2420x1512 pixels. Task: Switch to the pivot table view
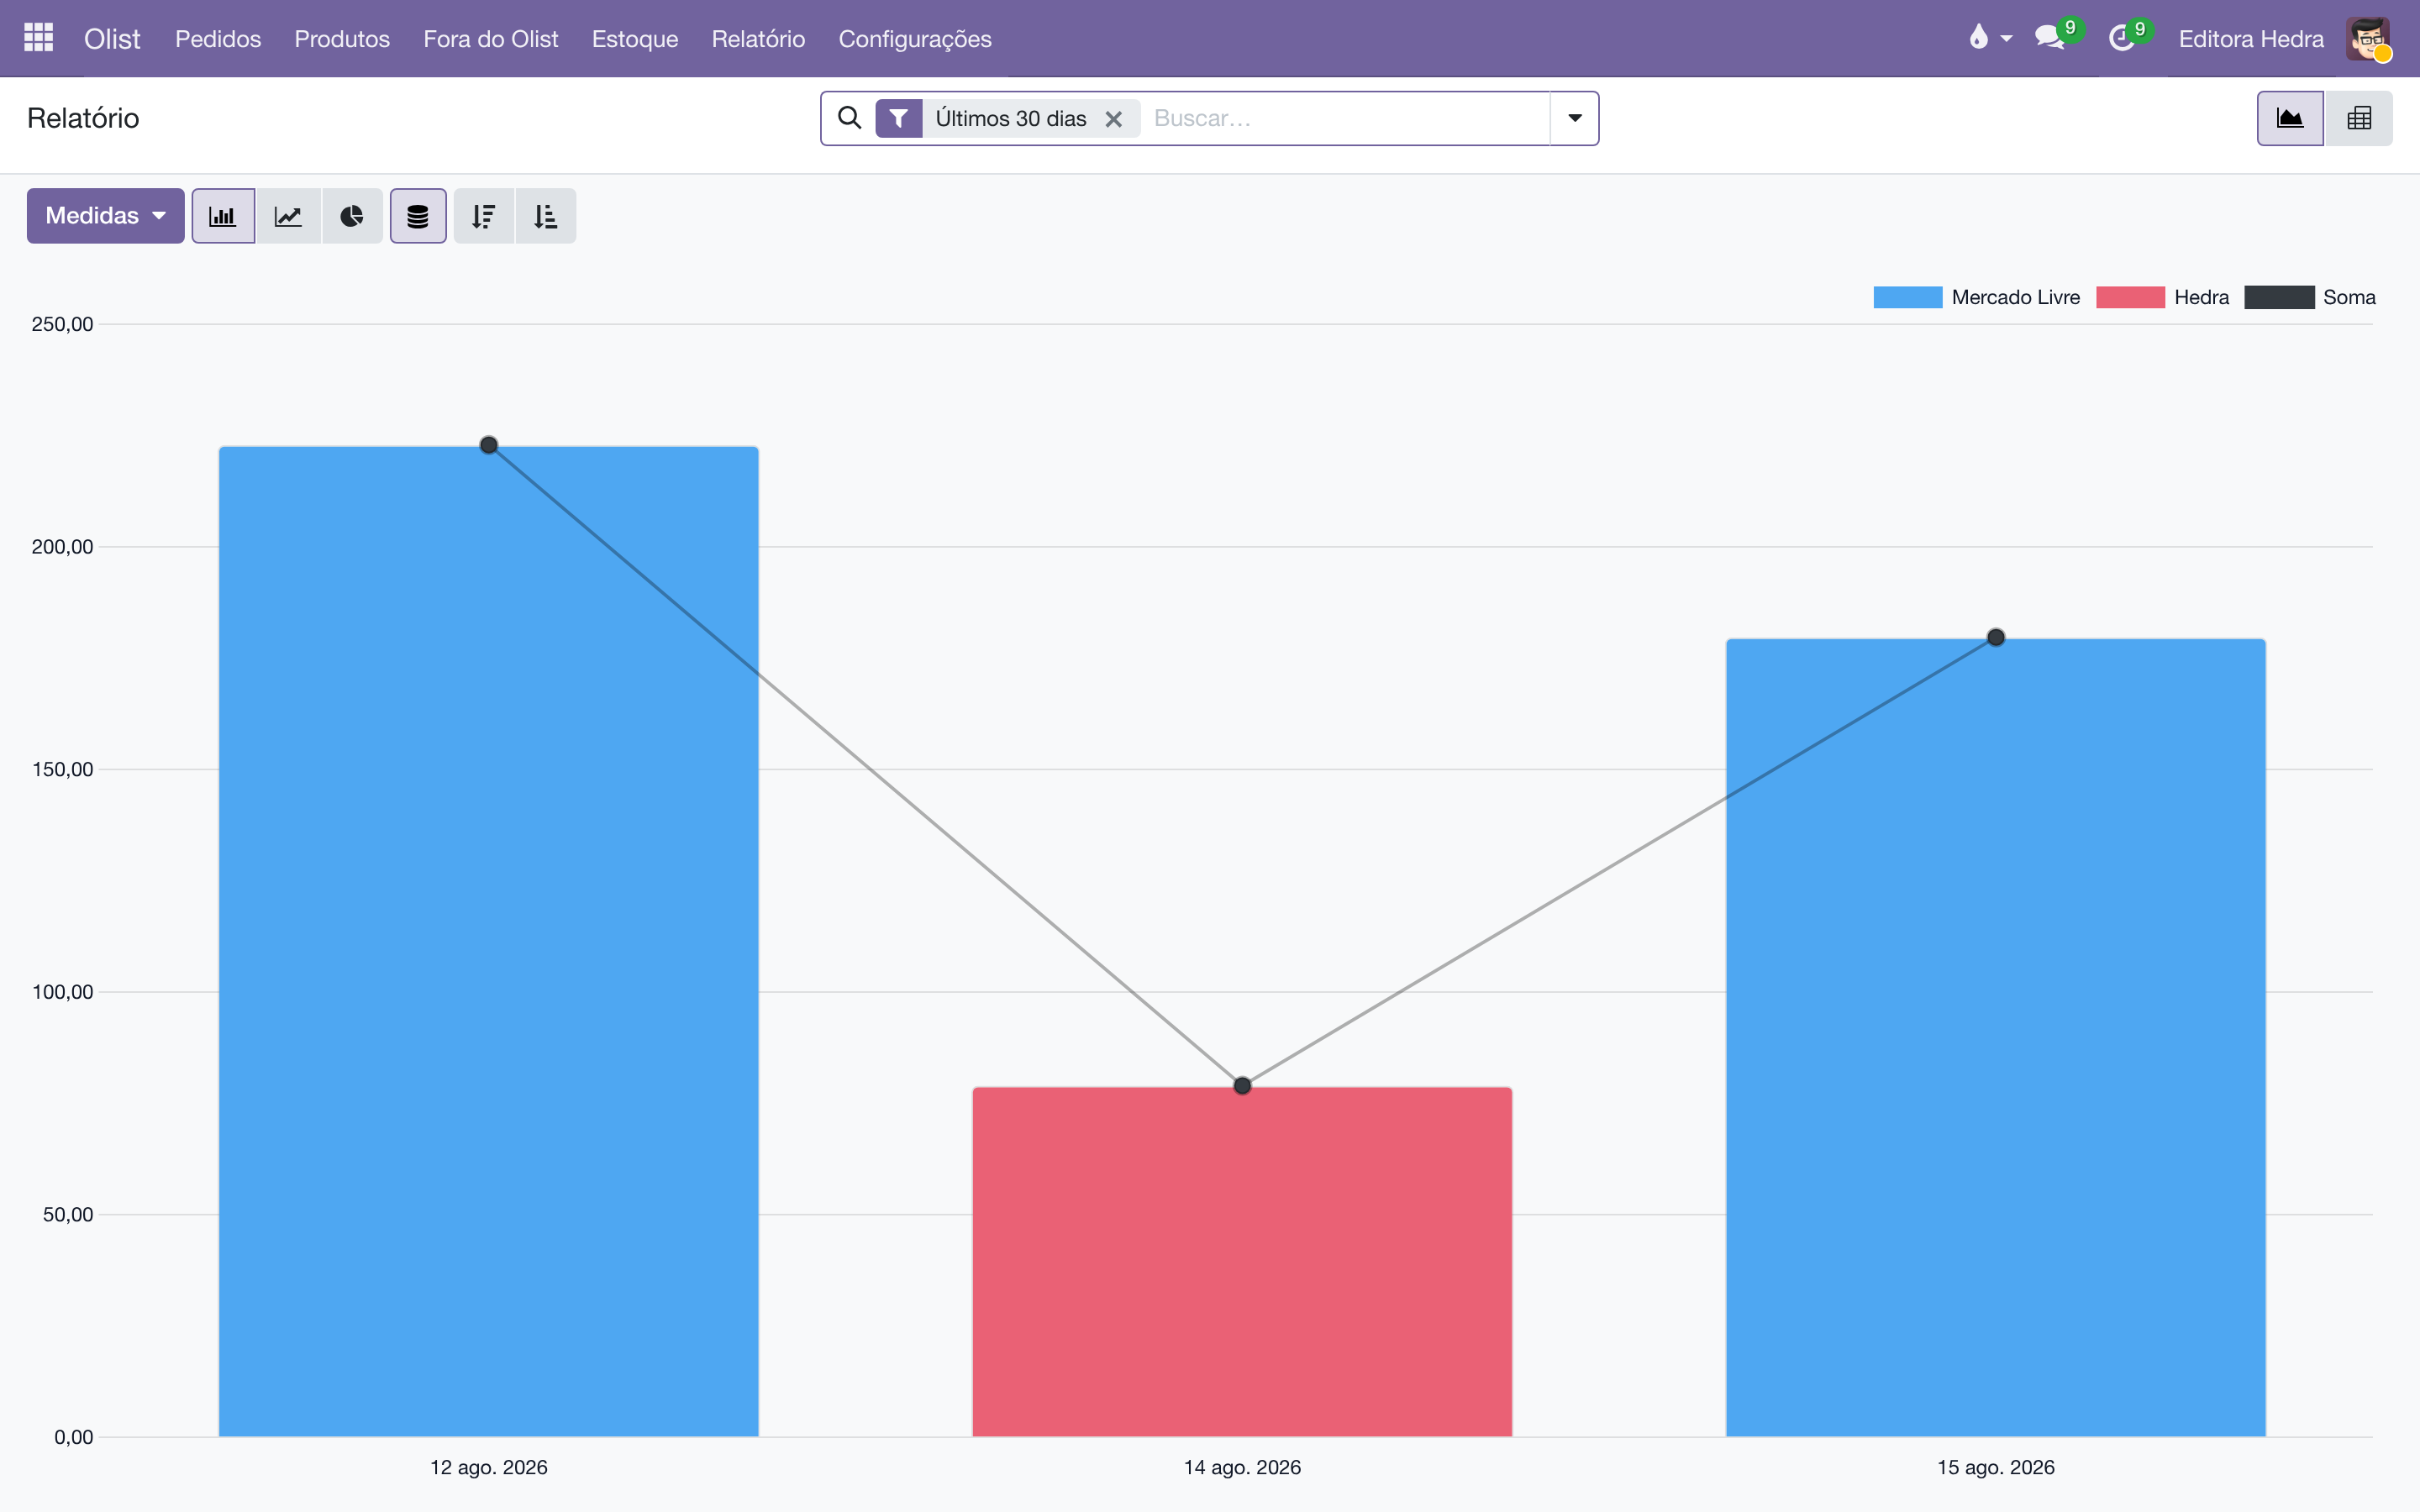[x=2359, y=118]
